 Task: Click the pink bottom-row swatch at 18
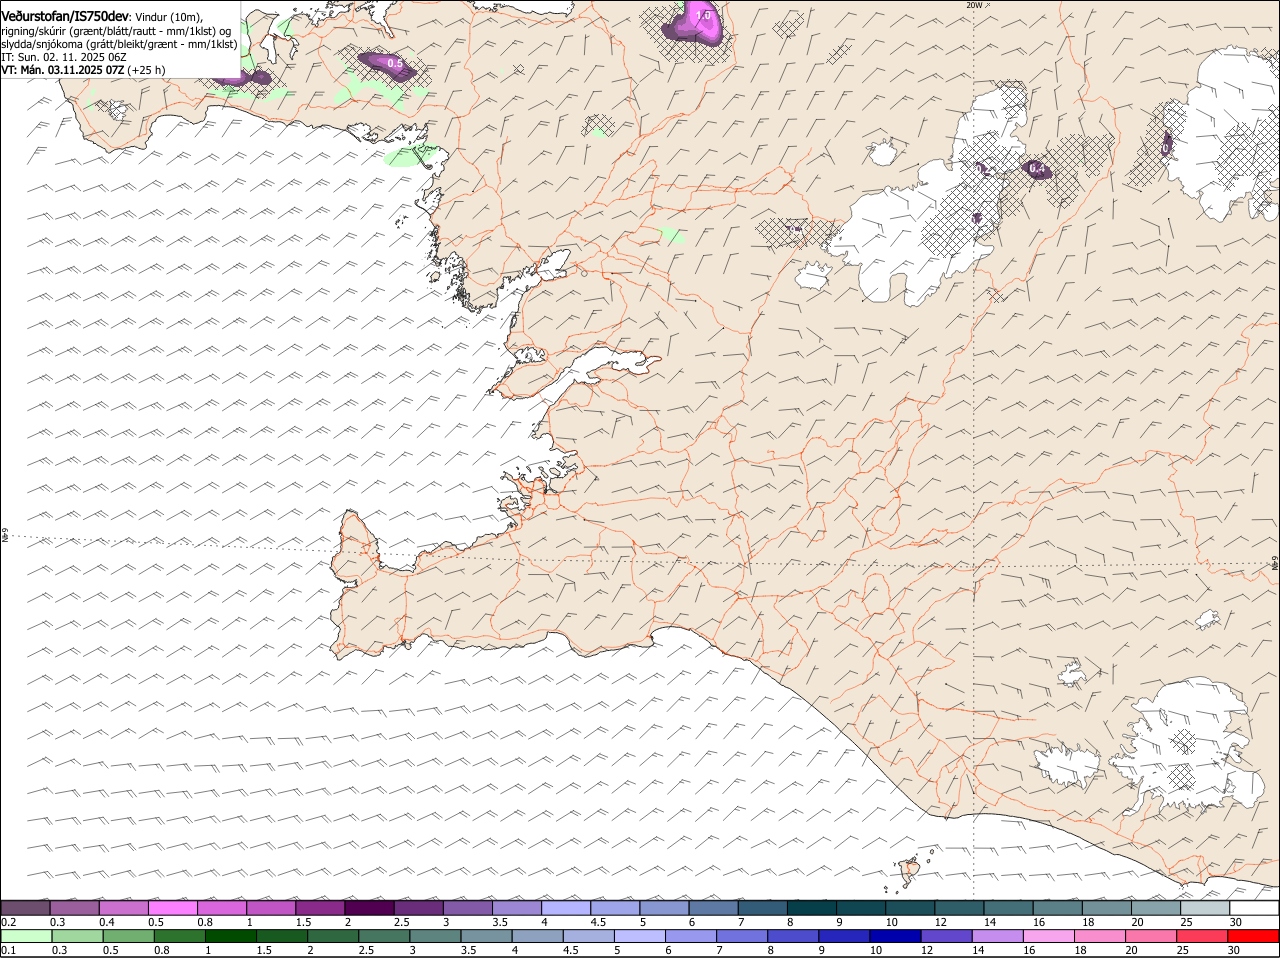coord(1100,936)
